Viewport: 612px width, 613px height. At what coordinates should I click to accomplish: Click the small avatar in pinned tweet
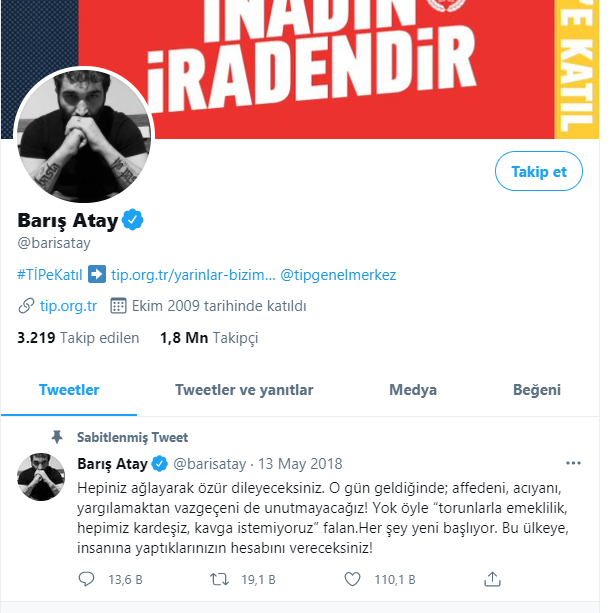41,477
